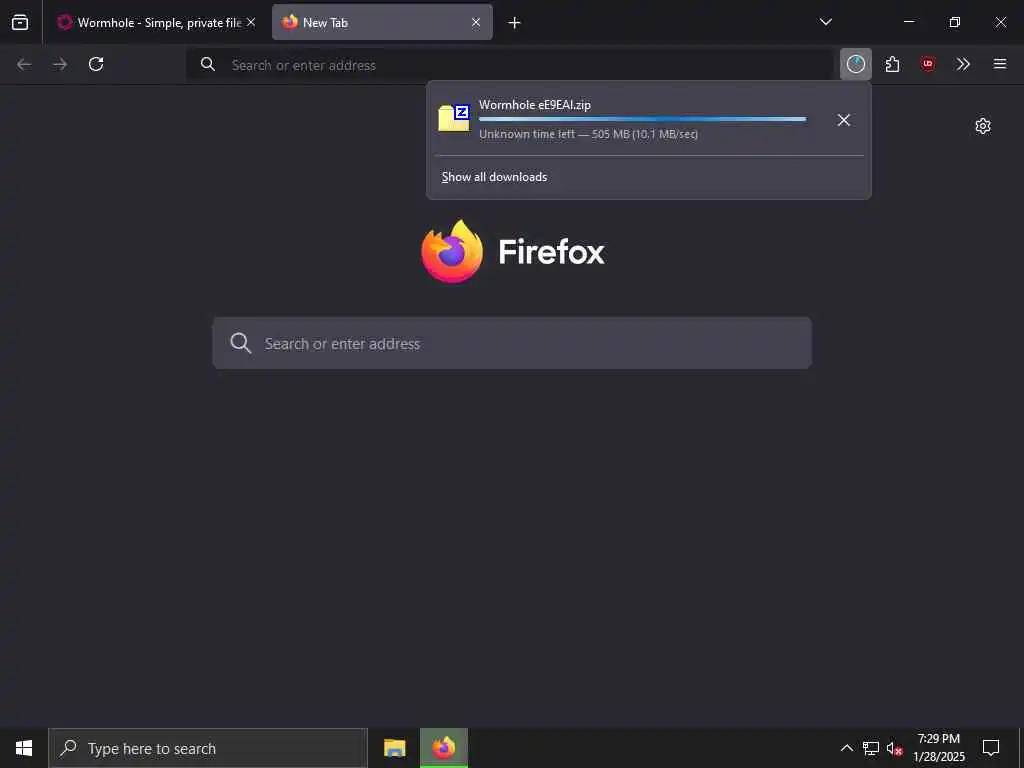This screenshot has height=768, width=1024.
Task: Go forward one page
Action: [x=60, y=64]
